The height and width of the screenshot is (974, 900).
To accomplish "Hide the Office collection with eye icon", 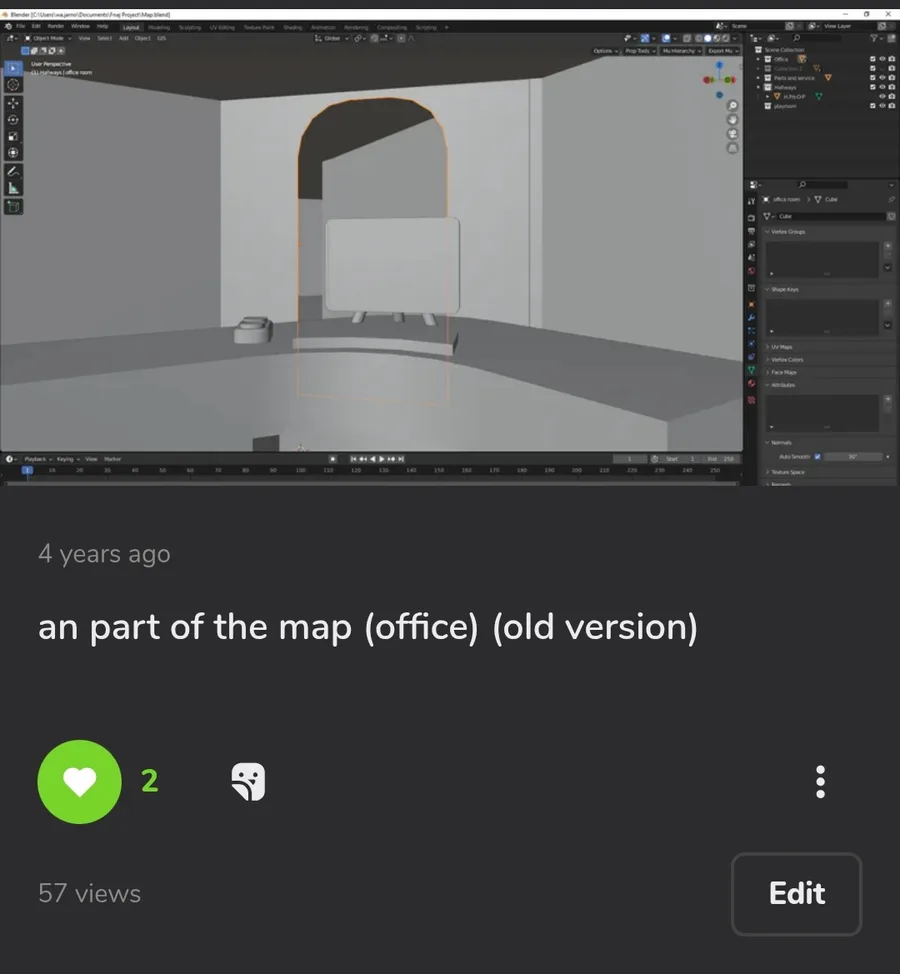I will [x=882, y=59].
